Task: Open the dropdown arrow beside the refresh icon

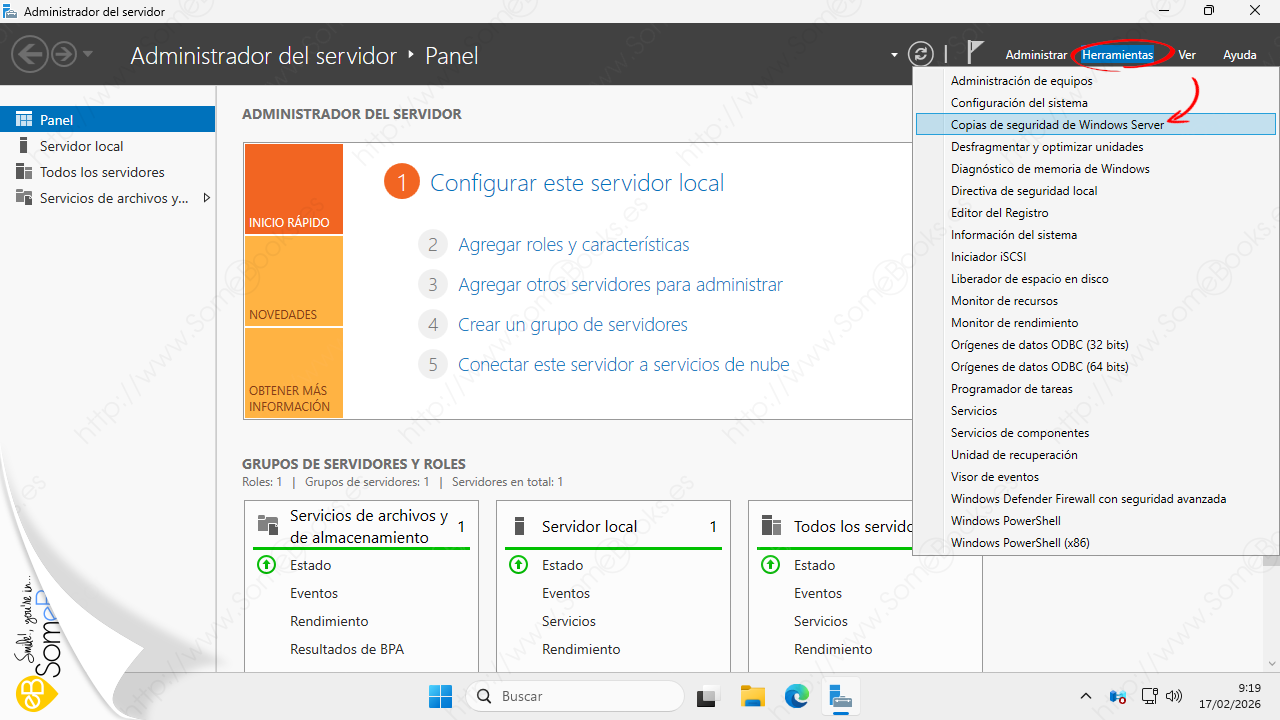Action: point(894,55)
